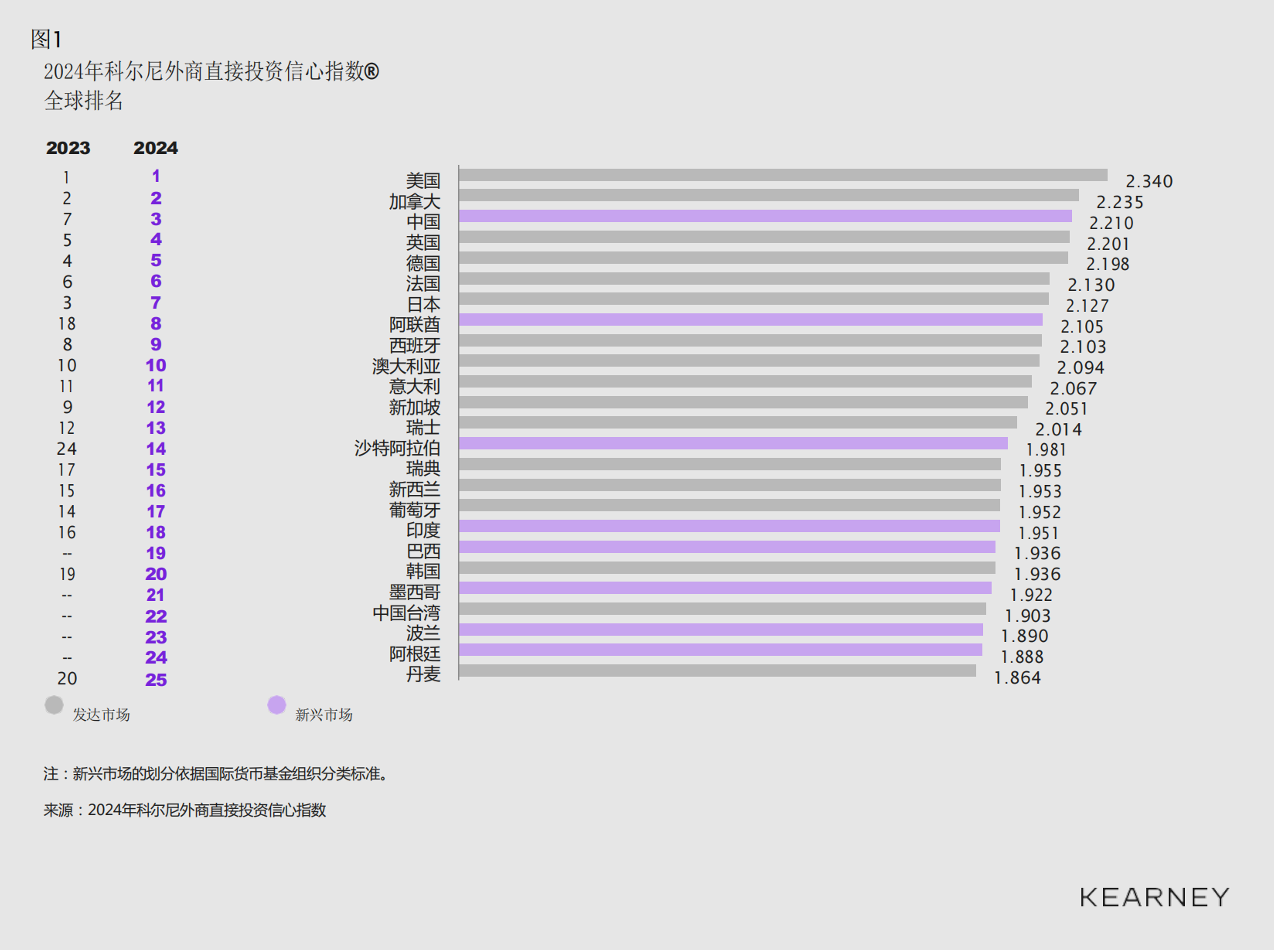Select the 阿联酋 country label
The height and width of the screenshot is (950, 1274).
click(415, 325)
